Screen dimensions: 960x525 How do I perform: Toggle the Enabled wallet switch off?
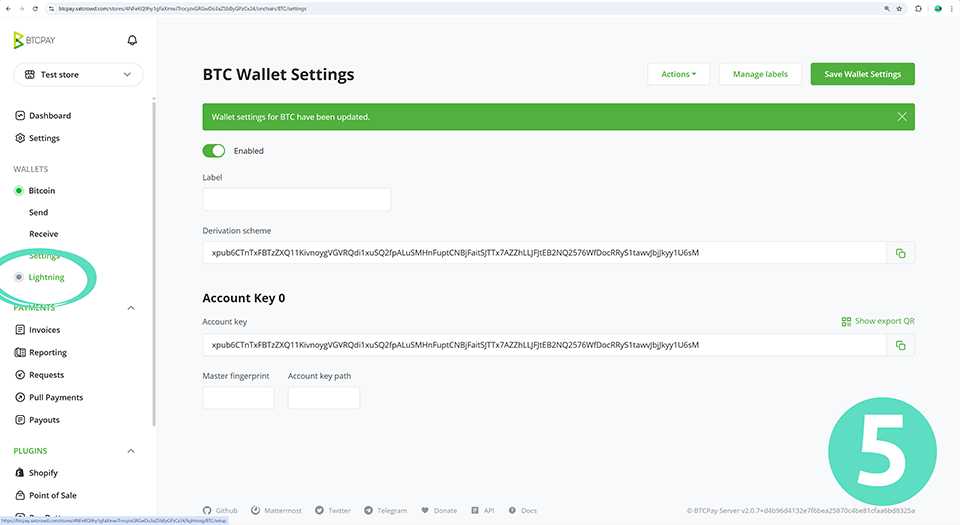pos(214,151)
